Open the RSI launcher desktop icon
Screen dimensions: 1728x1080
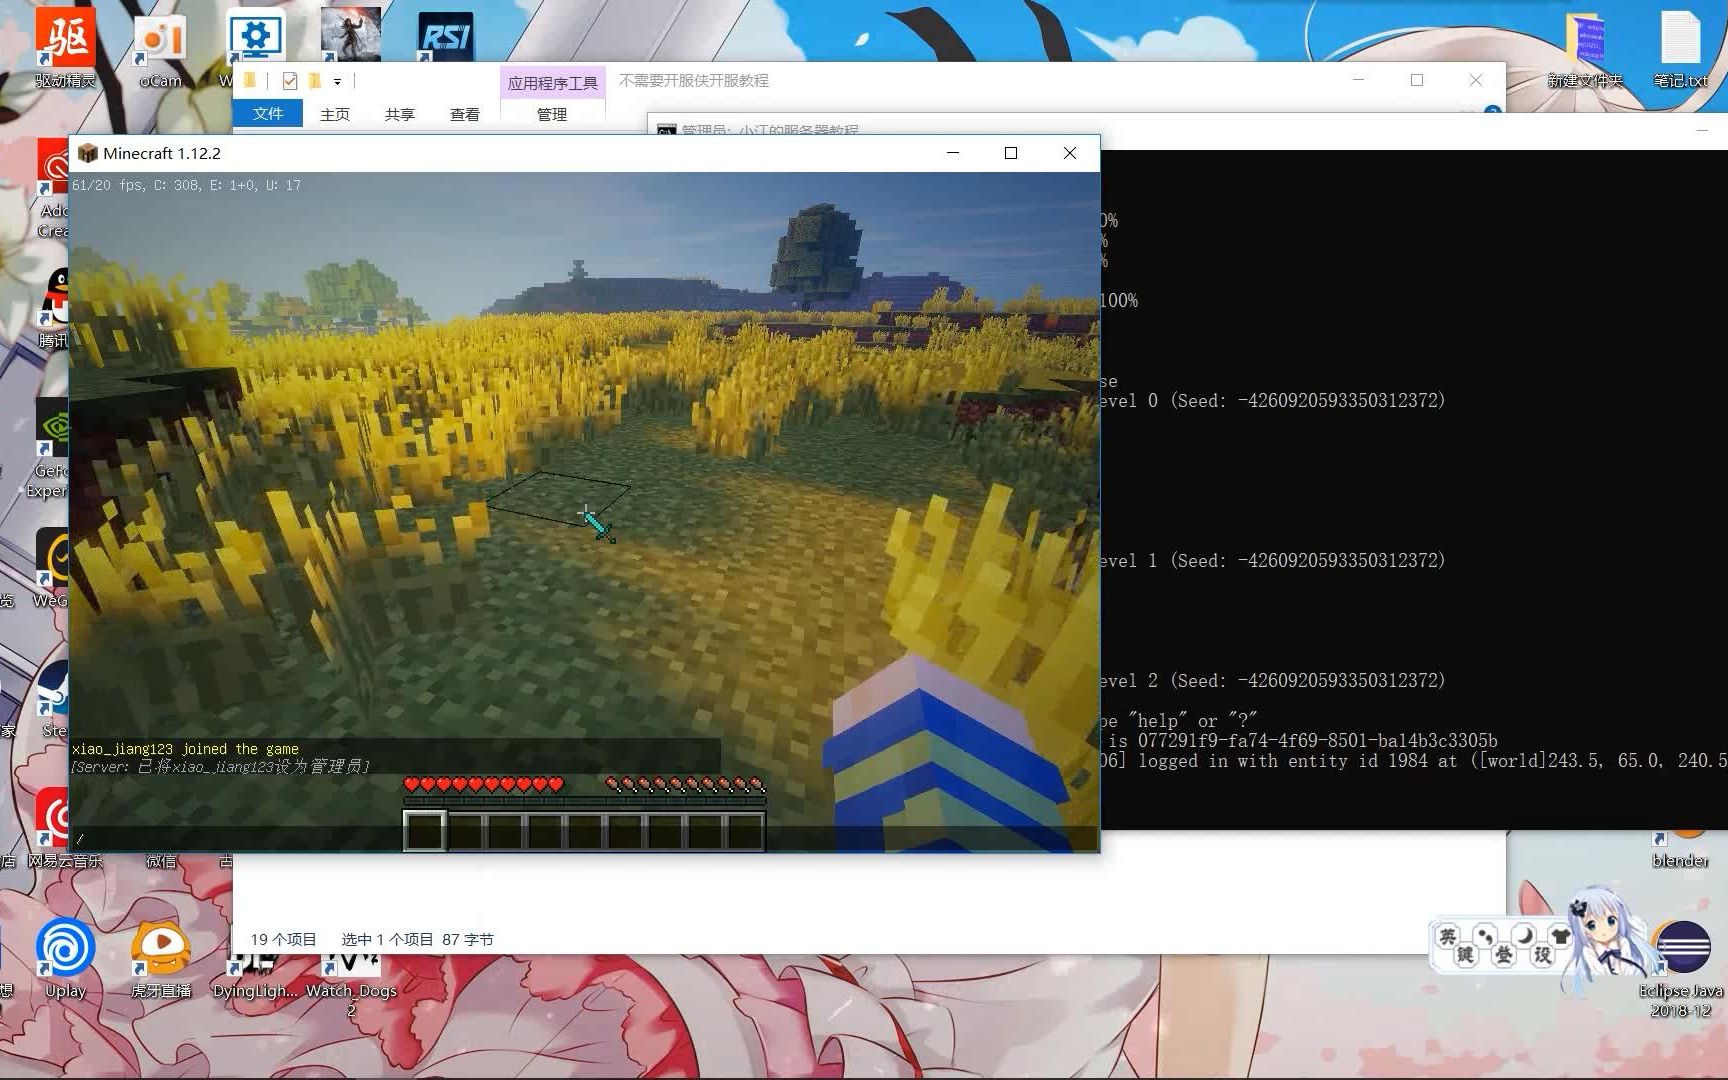pos(445,36)
